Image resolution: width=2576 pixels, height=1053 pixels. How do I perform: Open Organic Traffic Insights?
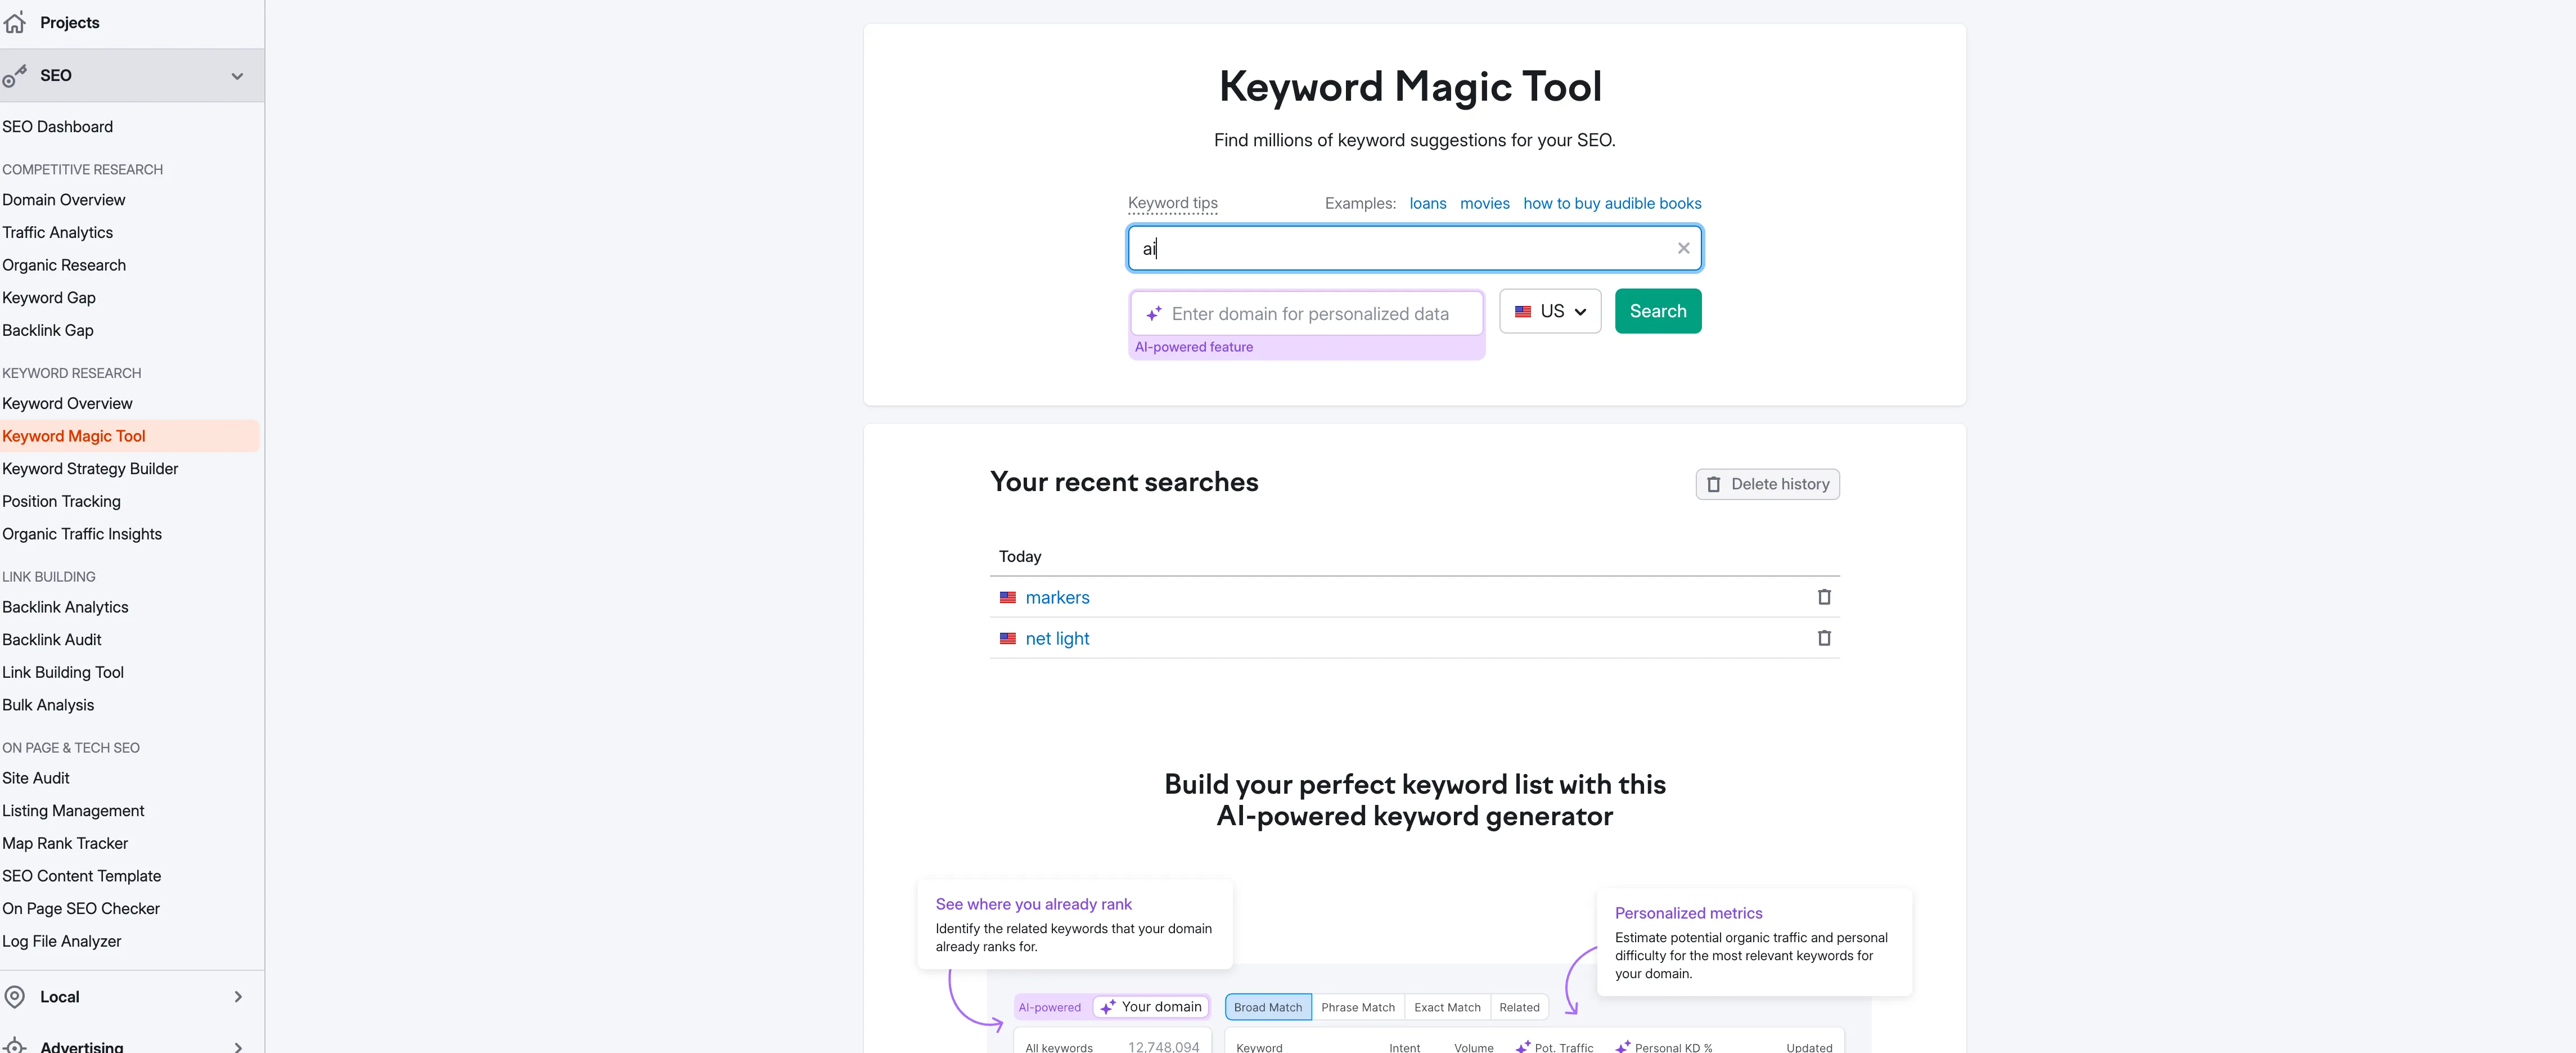coord(82,534)
